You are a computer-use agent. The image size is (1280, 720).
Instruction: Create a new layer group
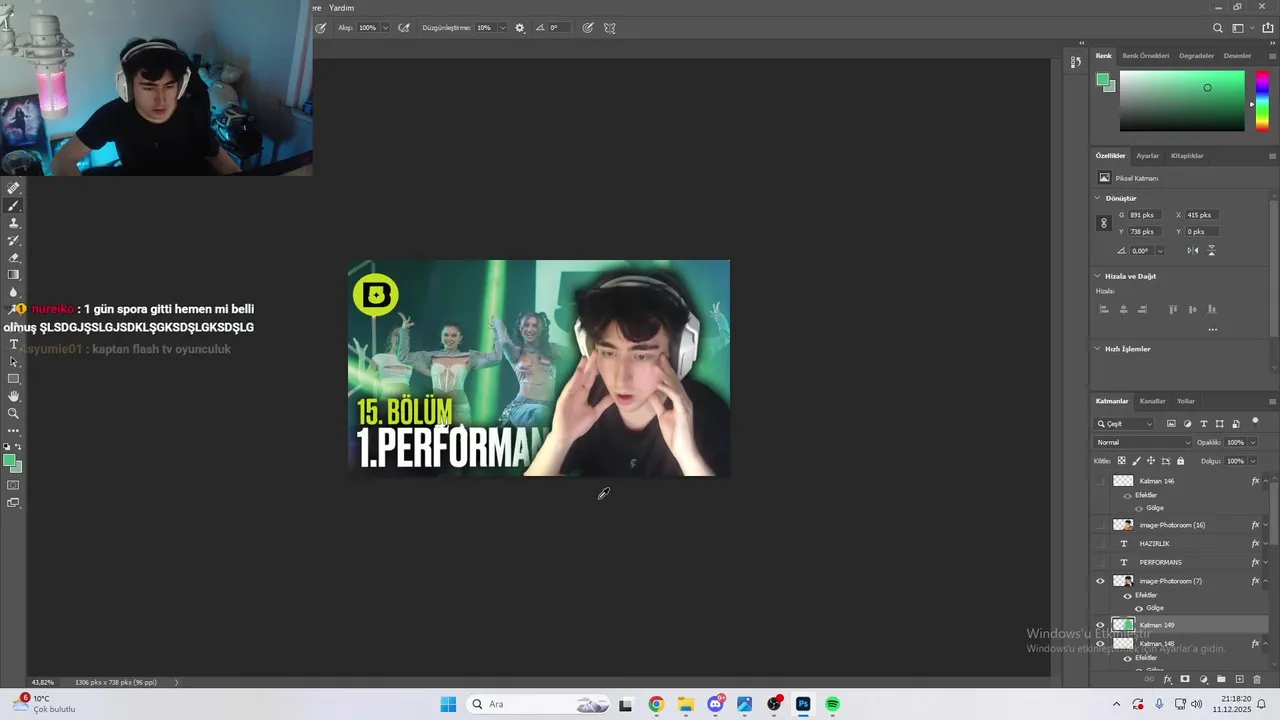(x=1221, y=680)
